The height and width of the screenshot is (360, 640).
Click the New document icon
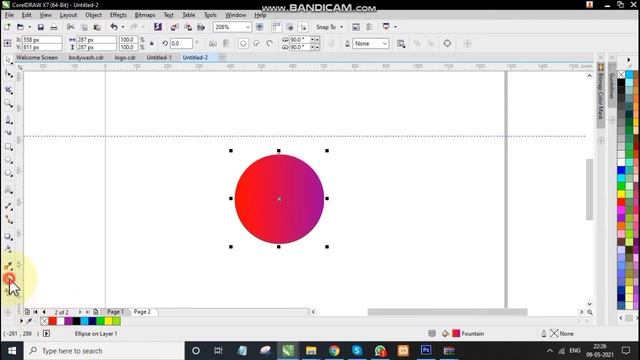click(x=7, y=27)
